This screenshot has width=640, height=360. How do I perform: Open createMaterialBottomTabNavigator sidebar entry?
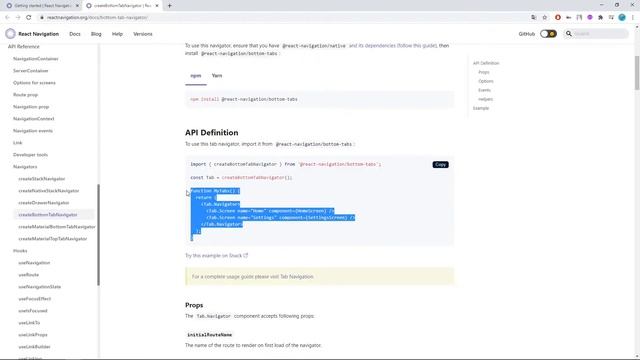pyautogui.click(x=57, y=227)
